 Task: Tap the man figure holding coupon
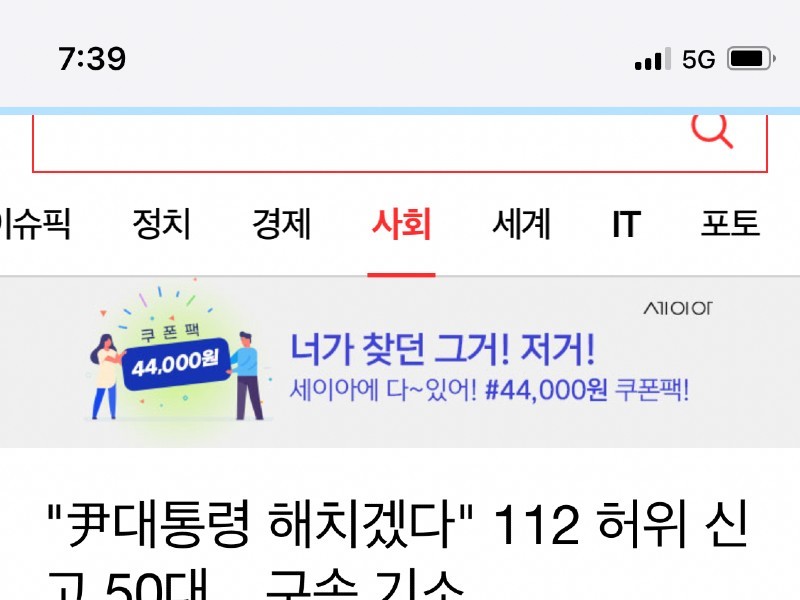click(x=248, y=376)
